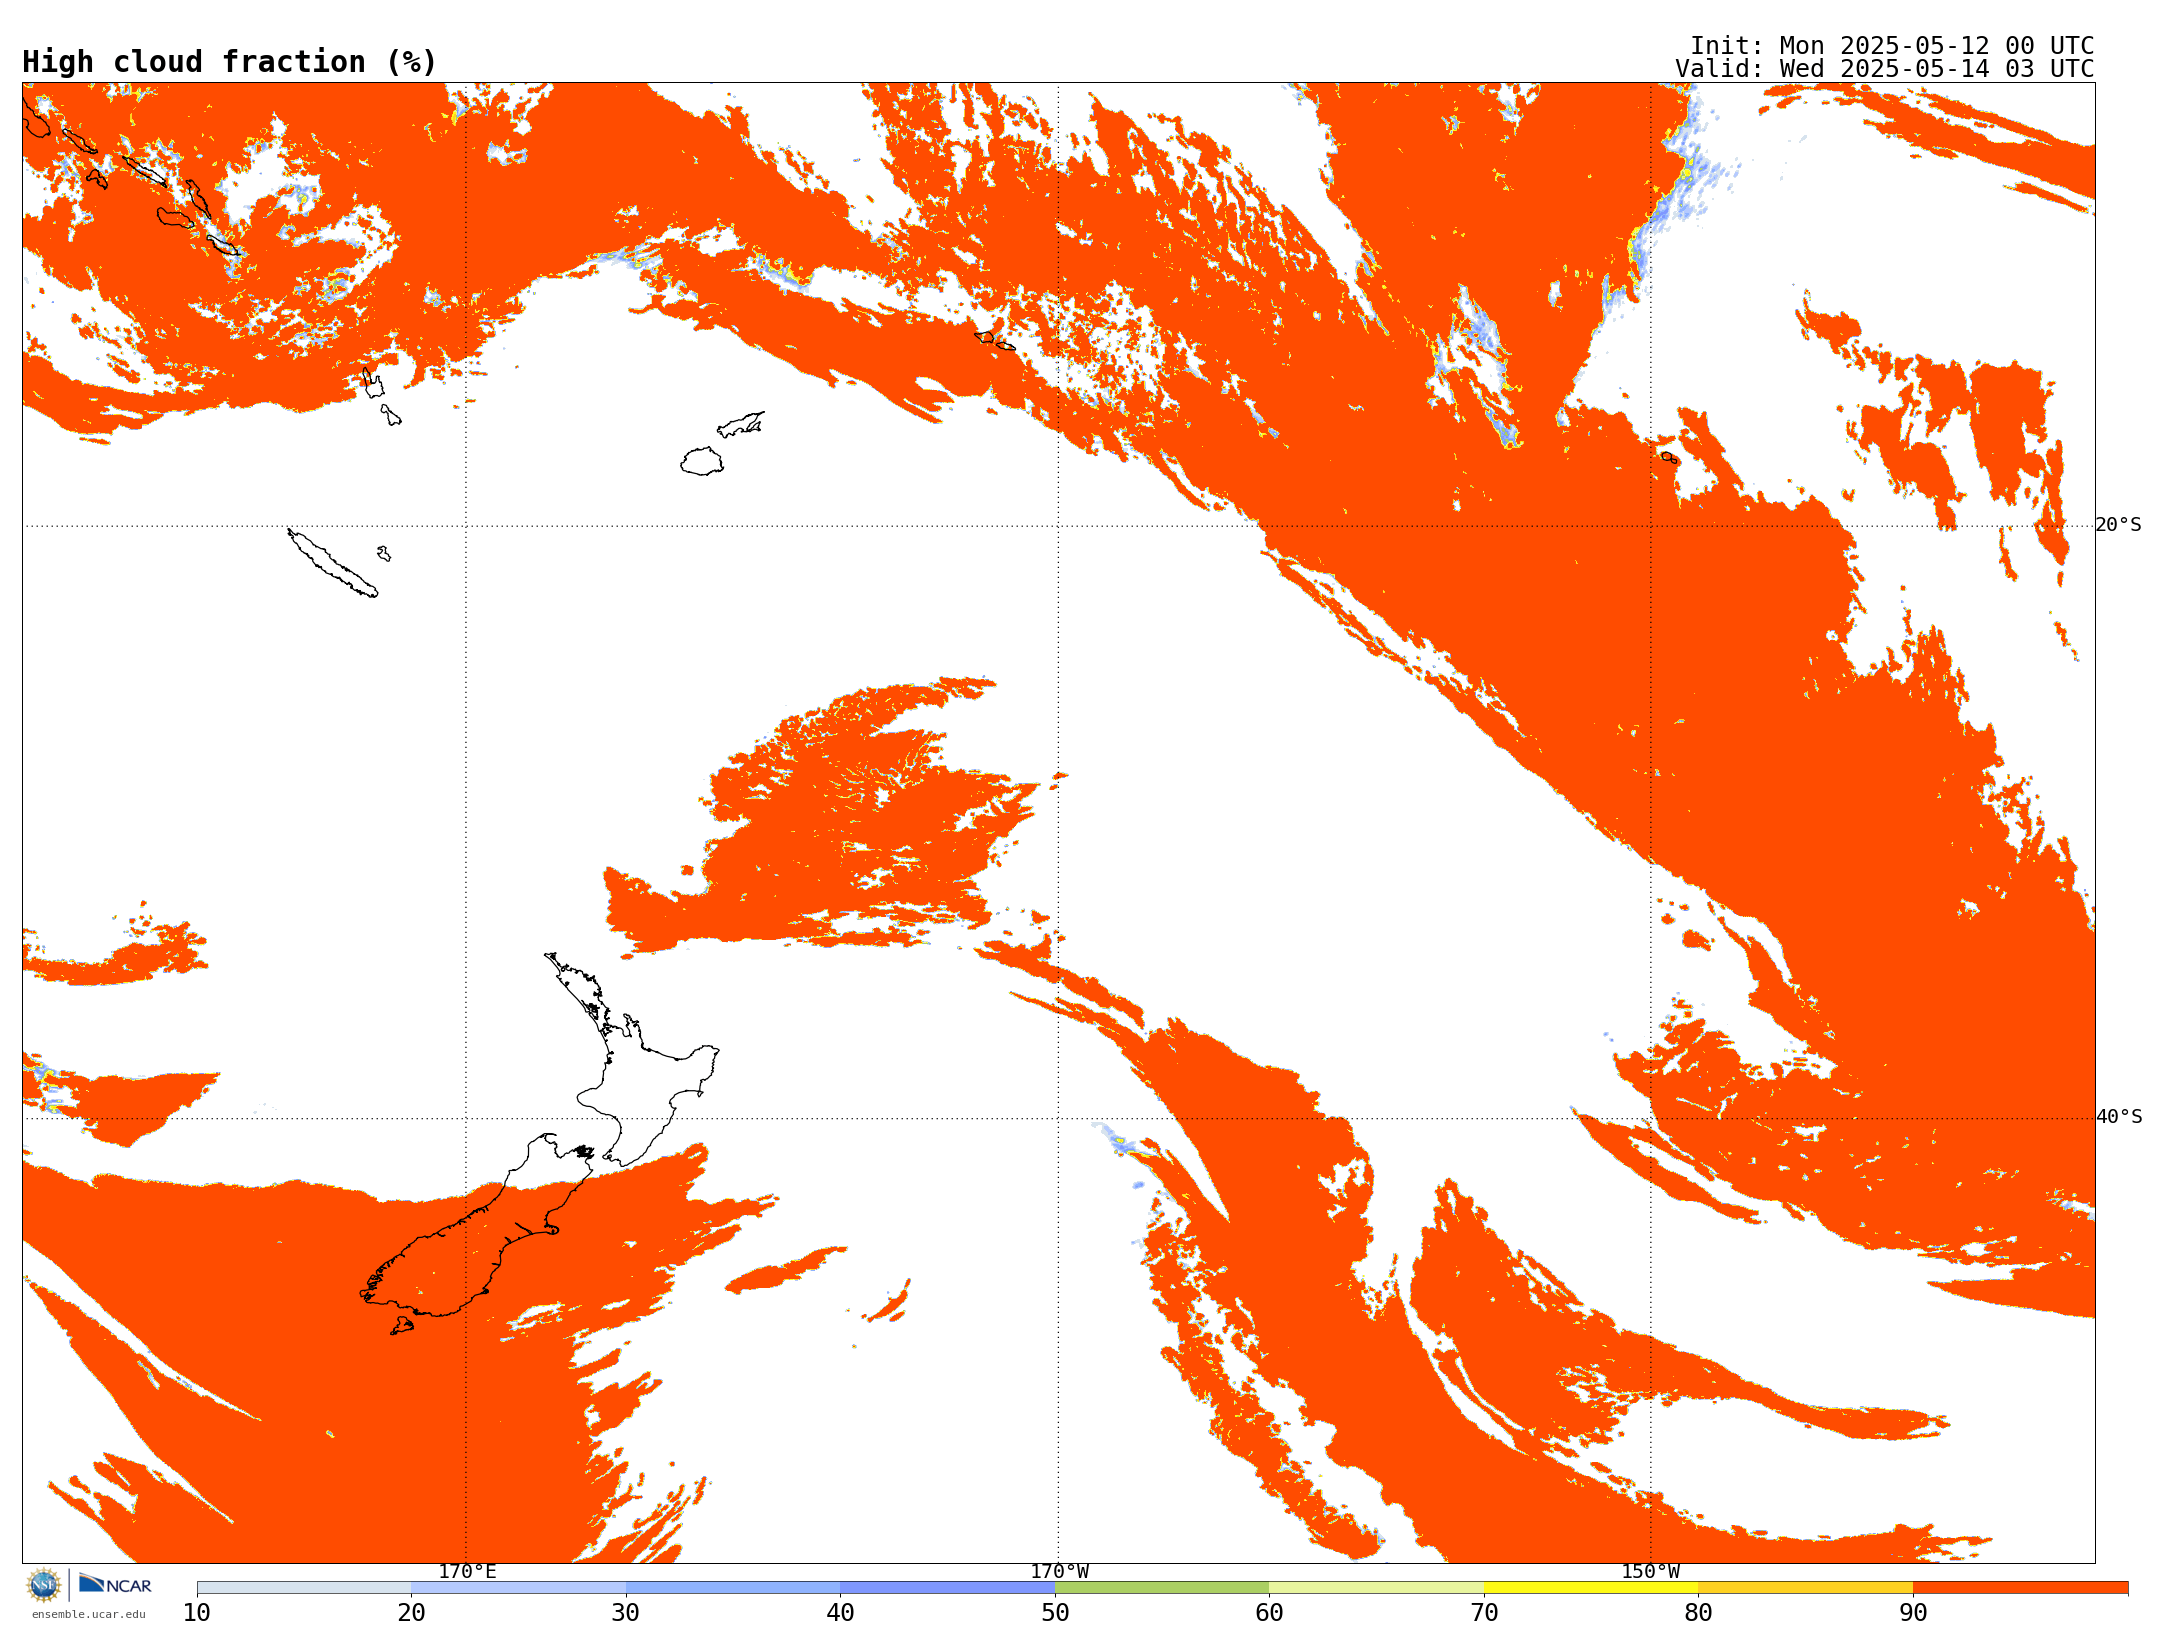Select the bright yellow 70–80 colorbar segment
The height and width of the screenshot is (1626, 2160).
[1590, 1587]
